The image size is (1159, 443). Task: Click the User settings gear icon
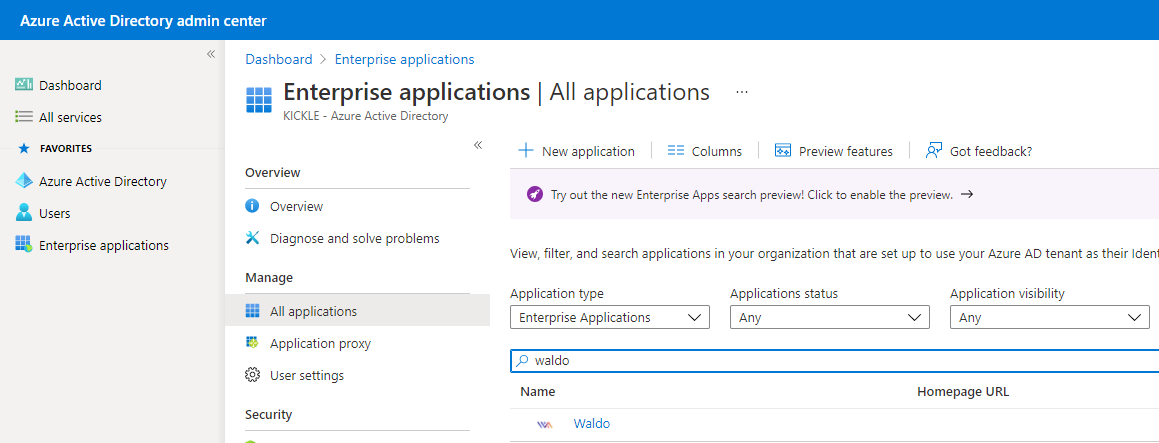tap(252, 375)
